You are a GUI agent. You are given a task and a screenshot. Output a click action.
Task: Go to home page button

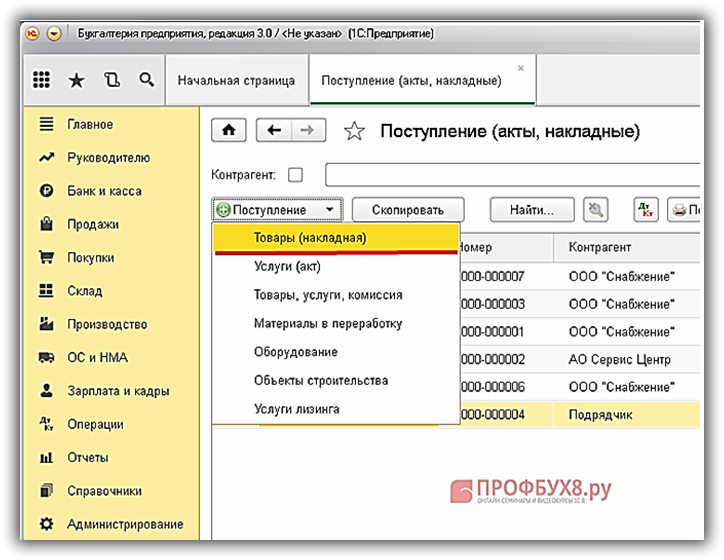[x=229, y=130]
